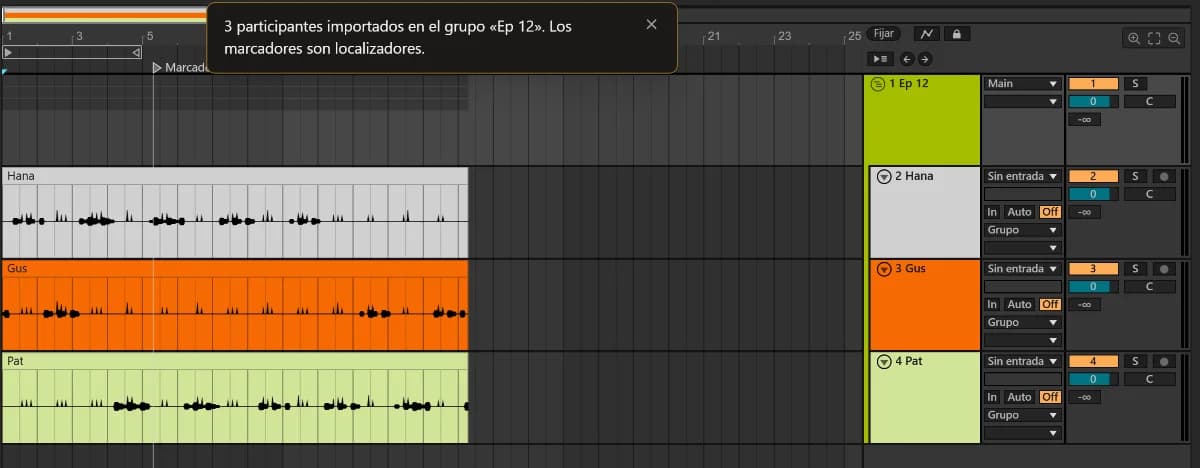Collapse the Ep 12 group track

(878, 84)
